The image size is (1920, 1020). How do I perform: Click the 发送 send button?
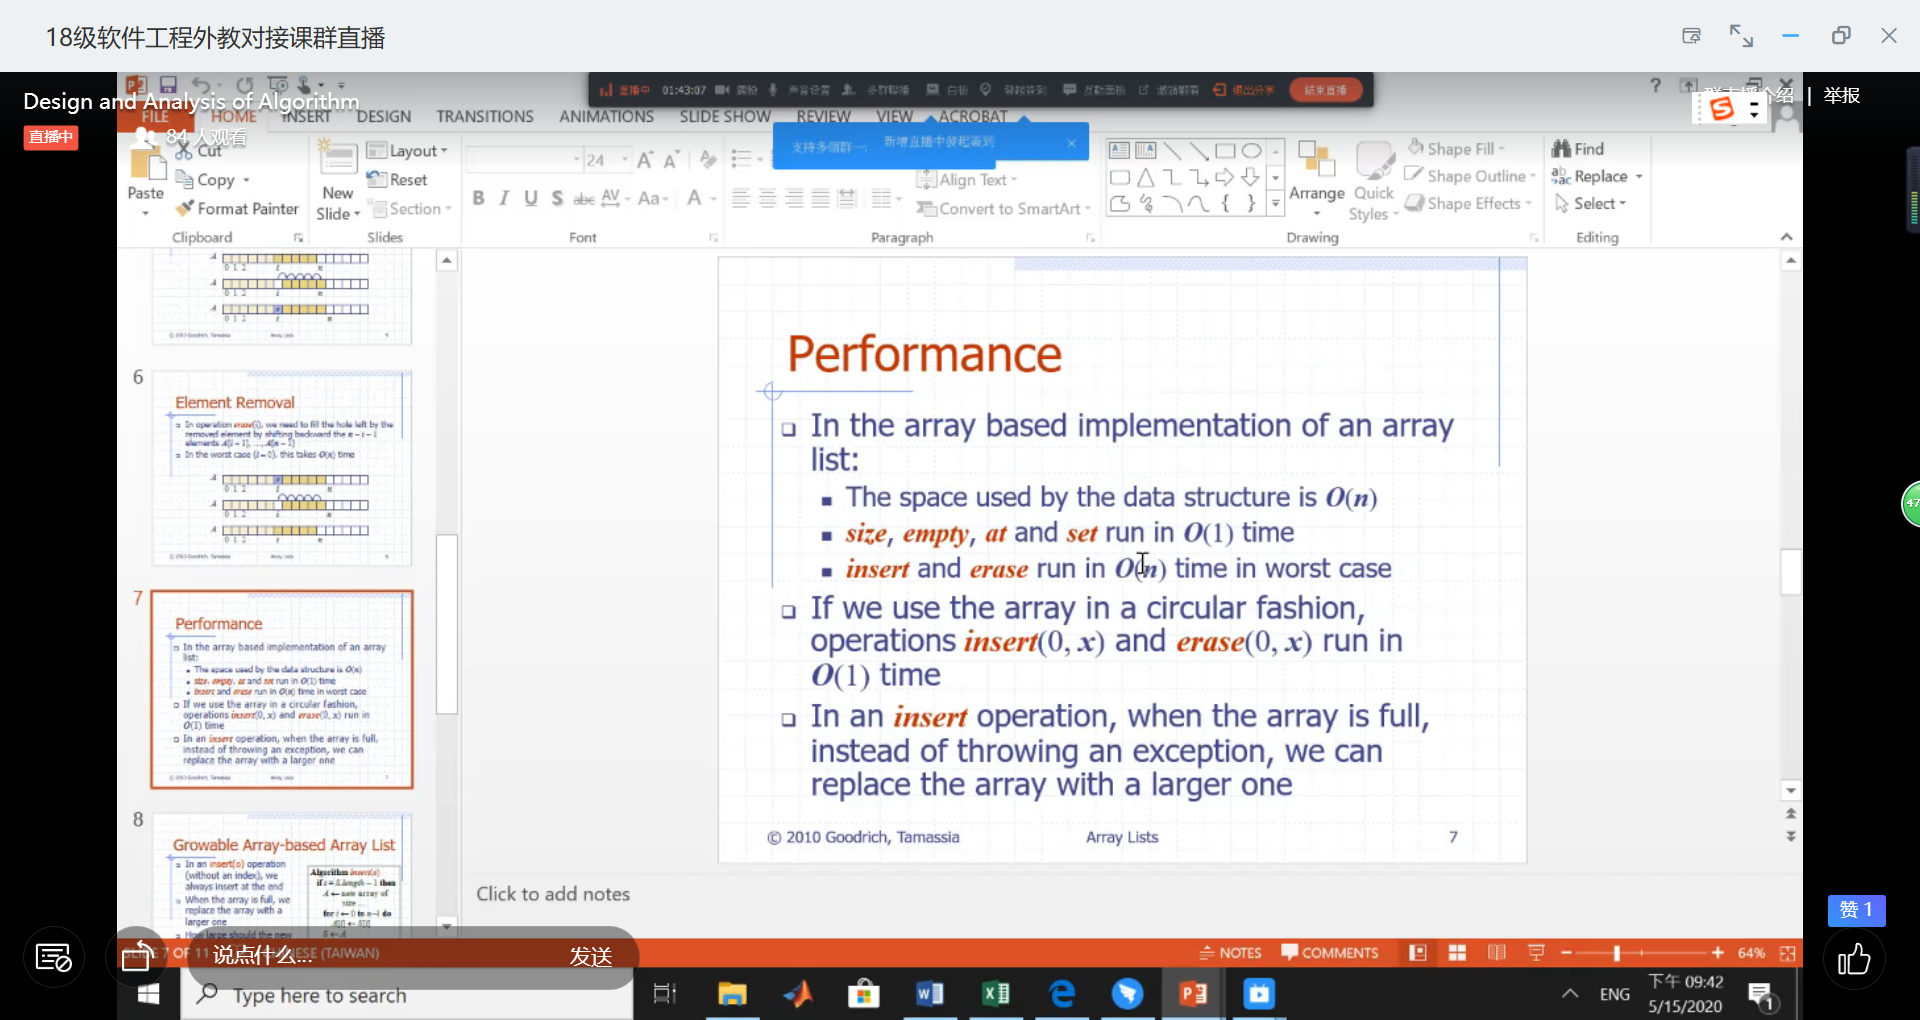point(590,957)
